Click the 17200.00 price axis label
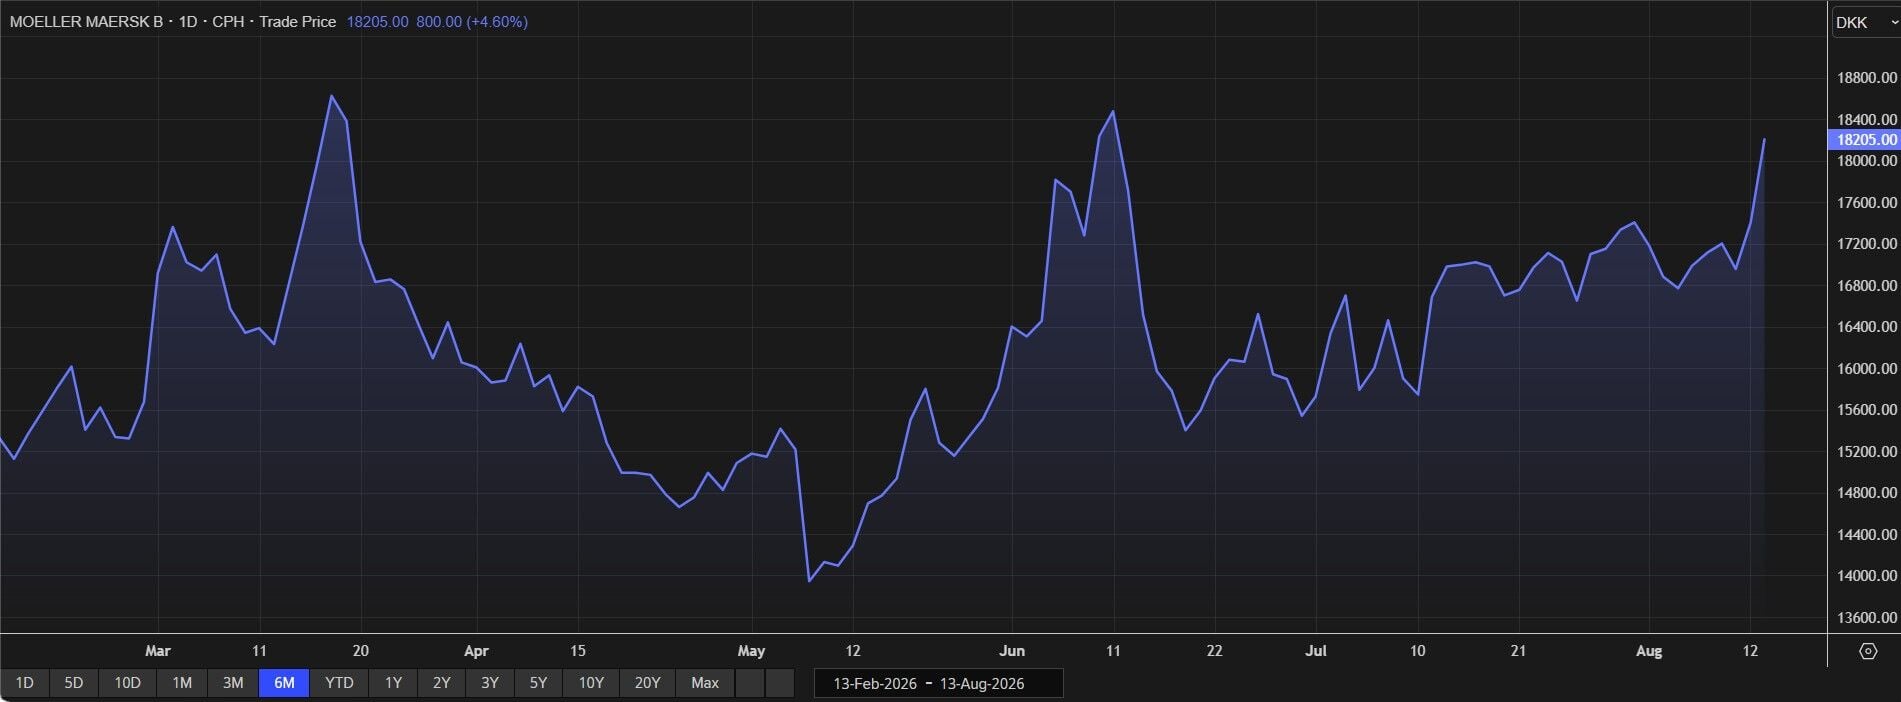The width and height of the screenshot is (1901, 702). pyautogui.click(x=1866, y=244)
